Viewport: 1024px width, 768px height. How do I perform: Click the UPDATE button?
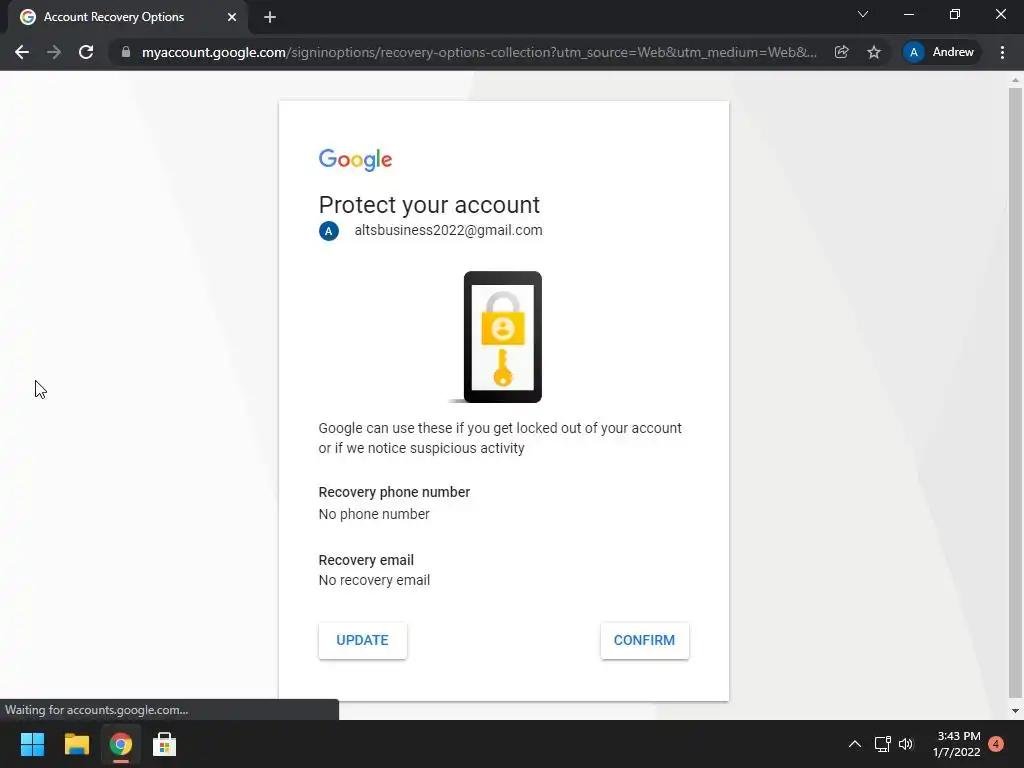(x=362, y=641)
